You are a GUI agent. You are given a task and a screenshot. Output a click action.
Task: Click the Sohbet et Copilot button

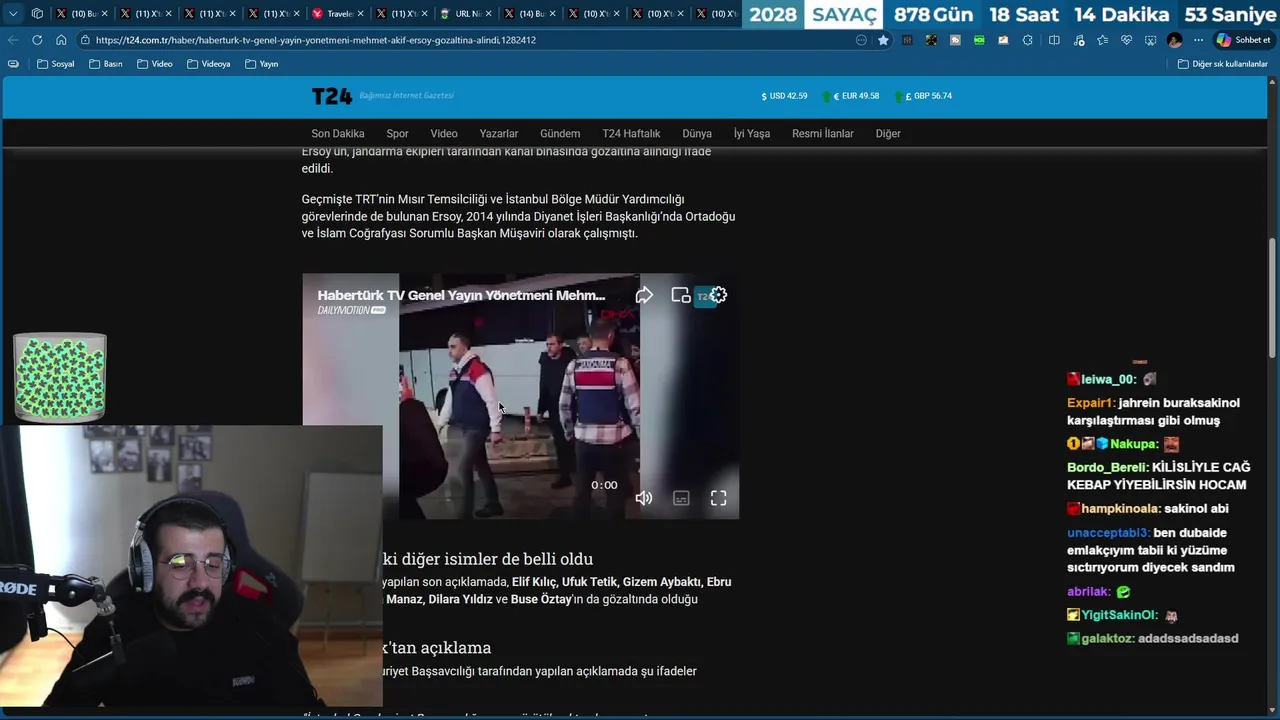tap(1243, 40)
